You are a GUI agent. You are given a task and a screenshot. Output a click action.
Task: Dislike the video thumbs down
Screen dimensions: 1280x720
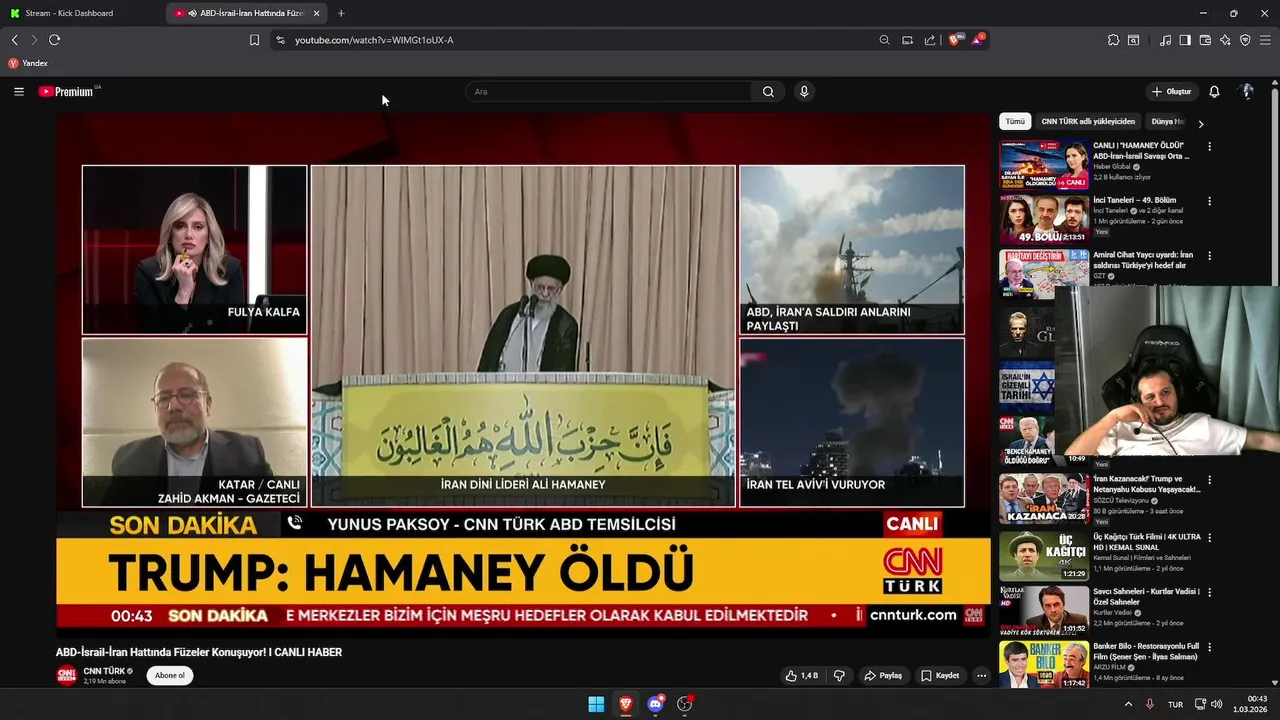(x=839, y=676)
